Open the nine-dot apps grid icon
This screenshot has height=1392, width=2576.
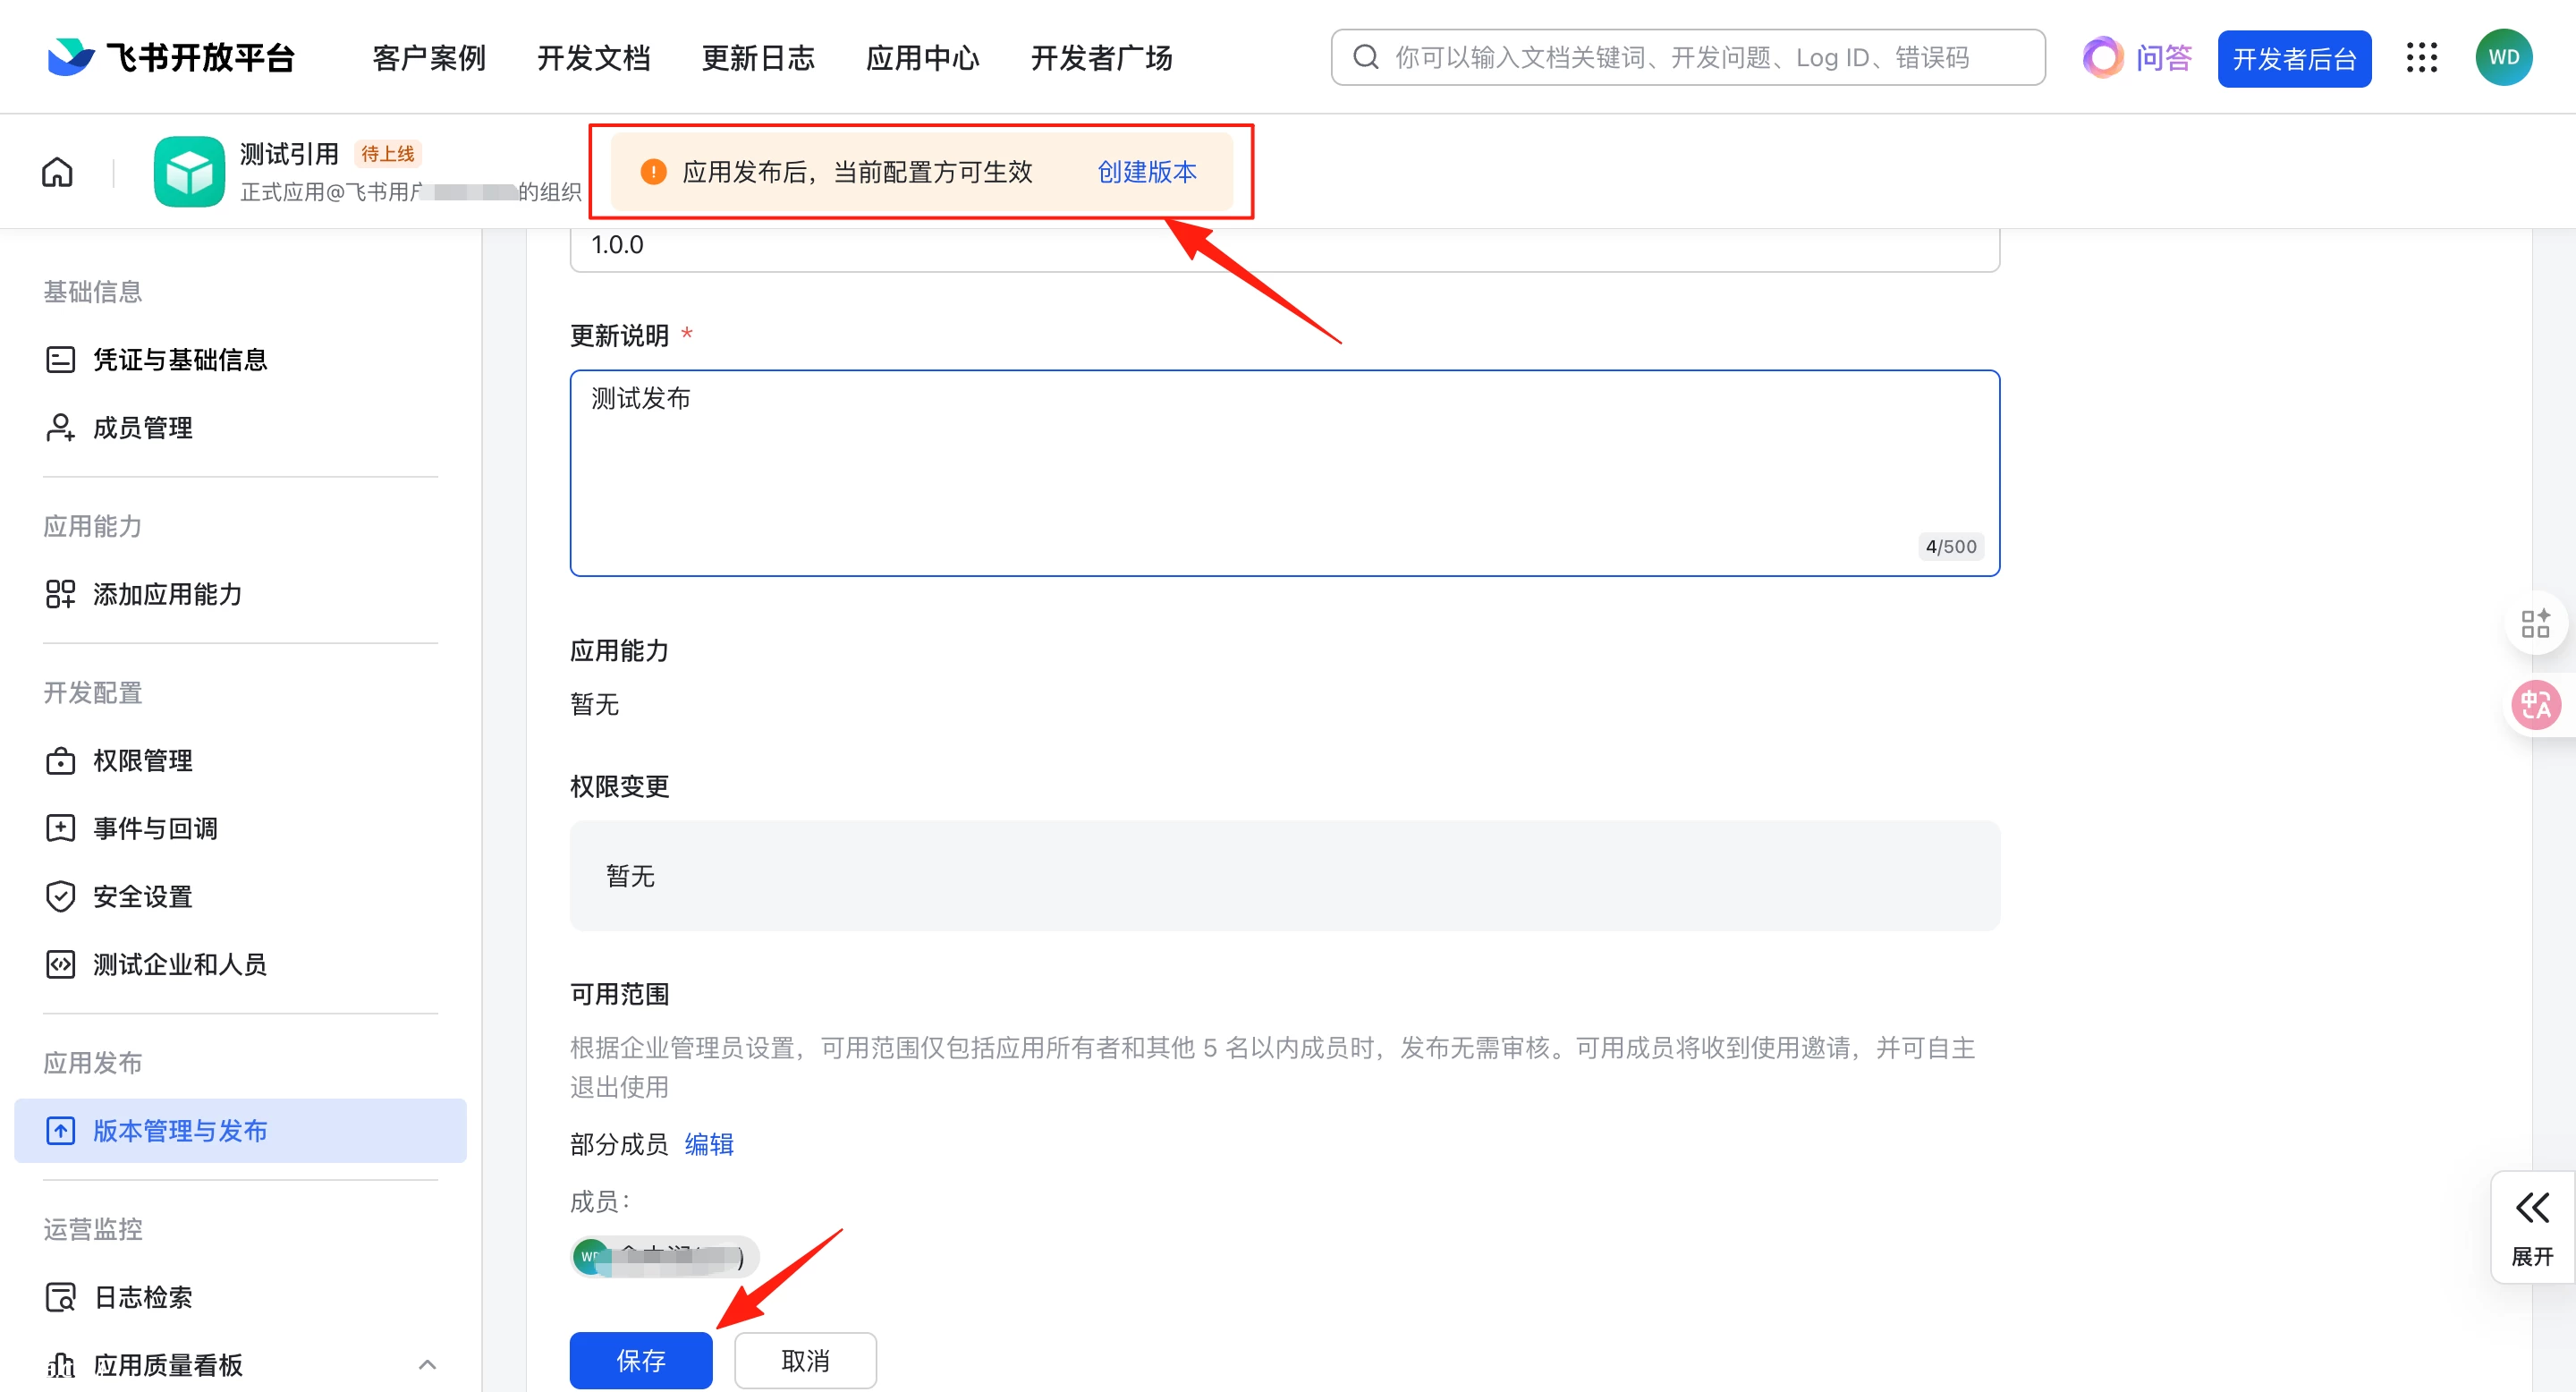click(2421, 58)
